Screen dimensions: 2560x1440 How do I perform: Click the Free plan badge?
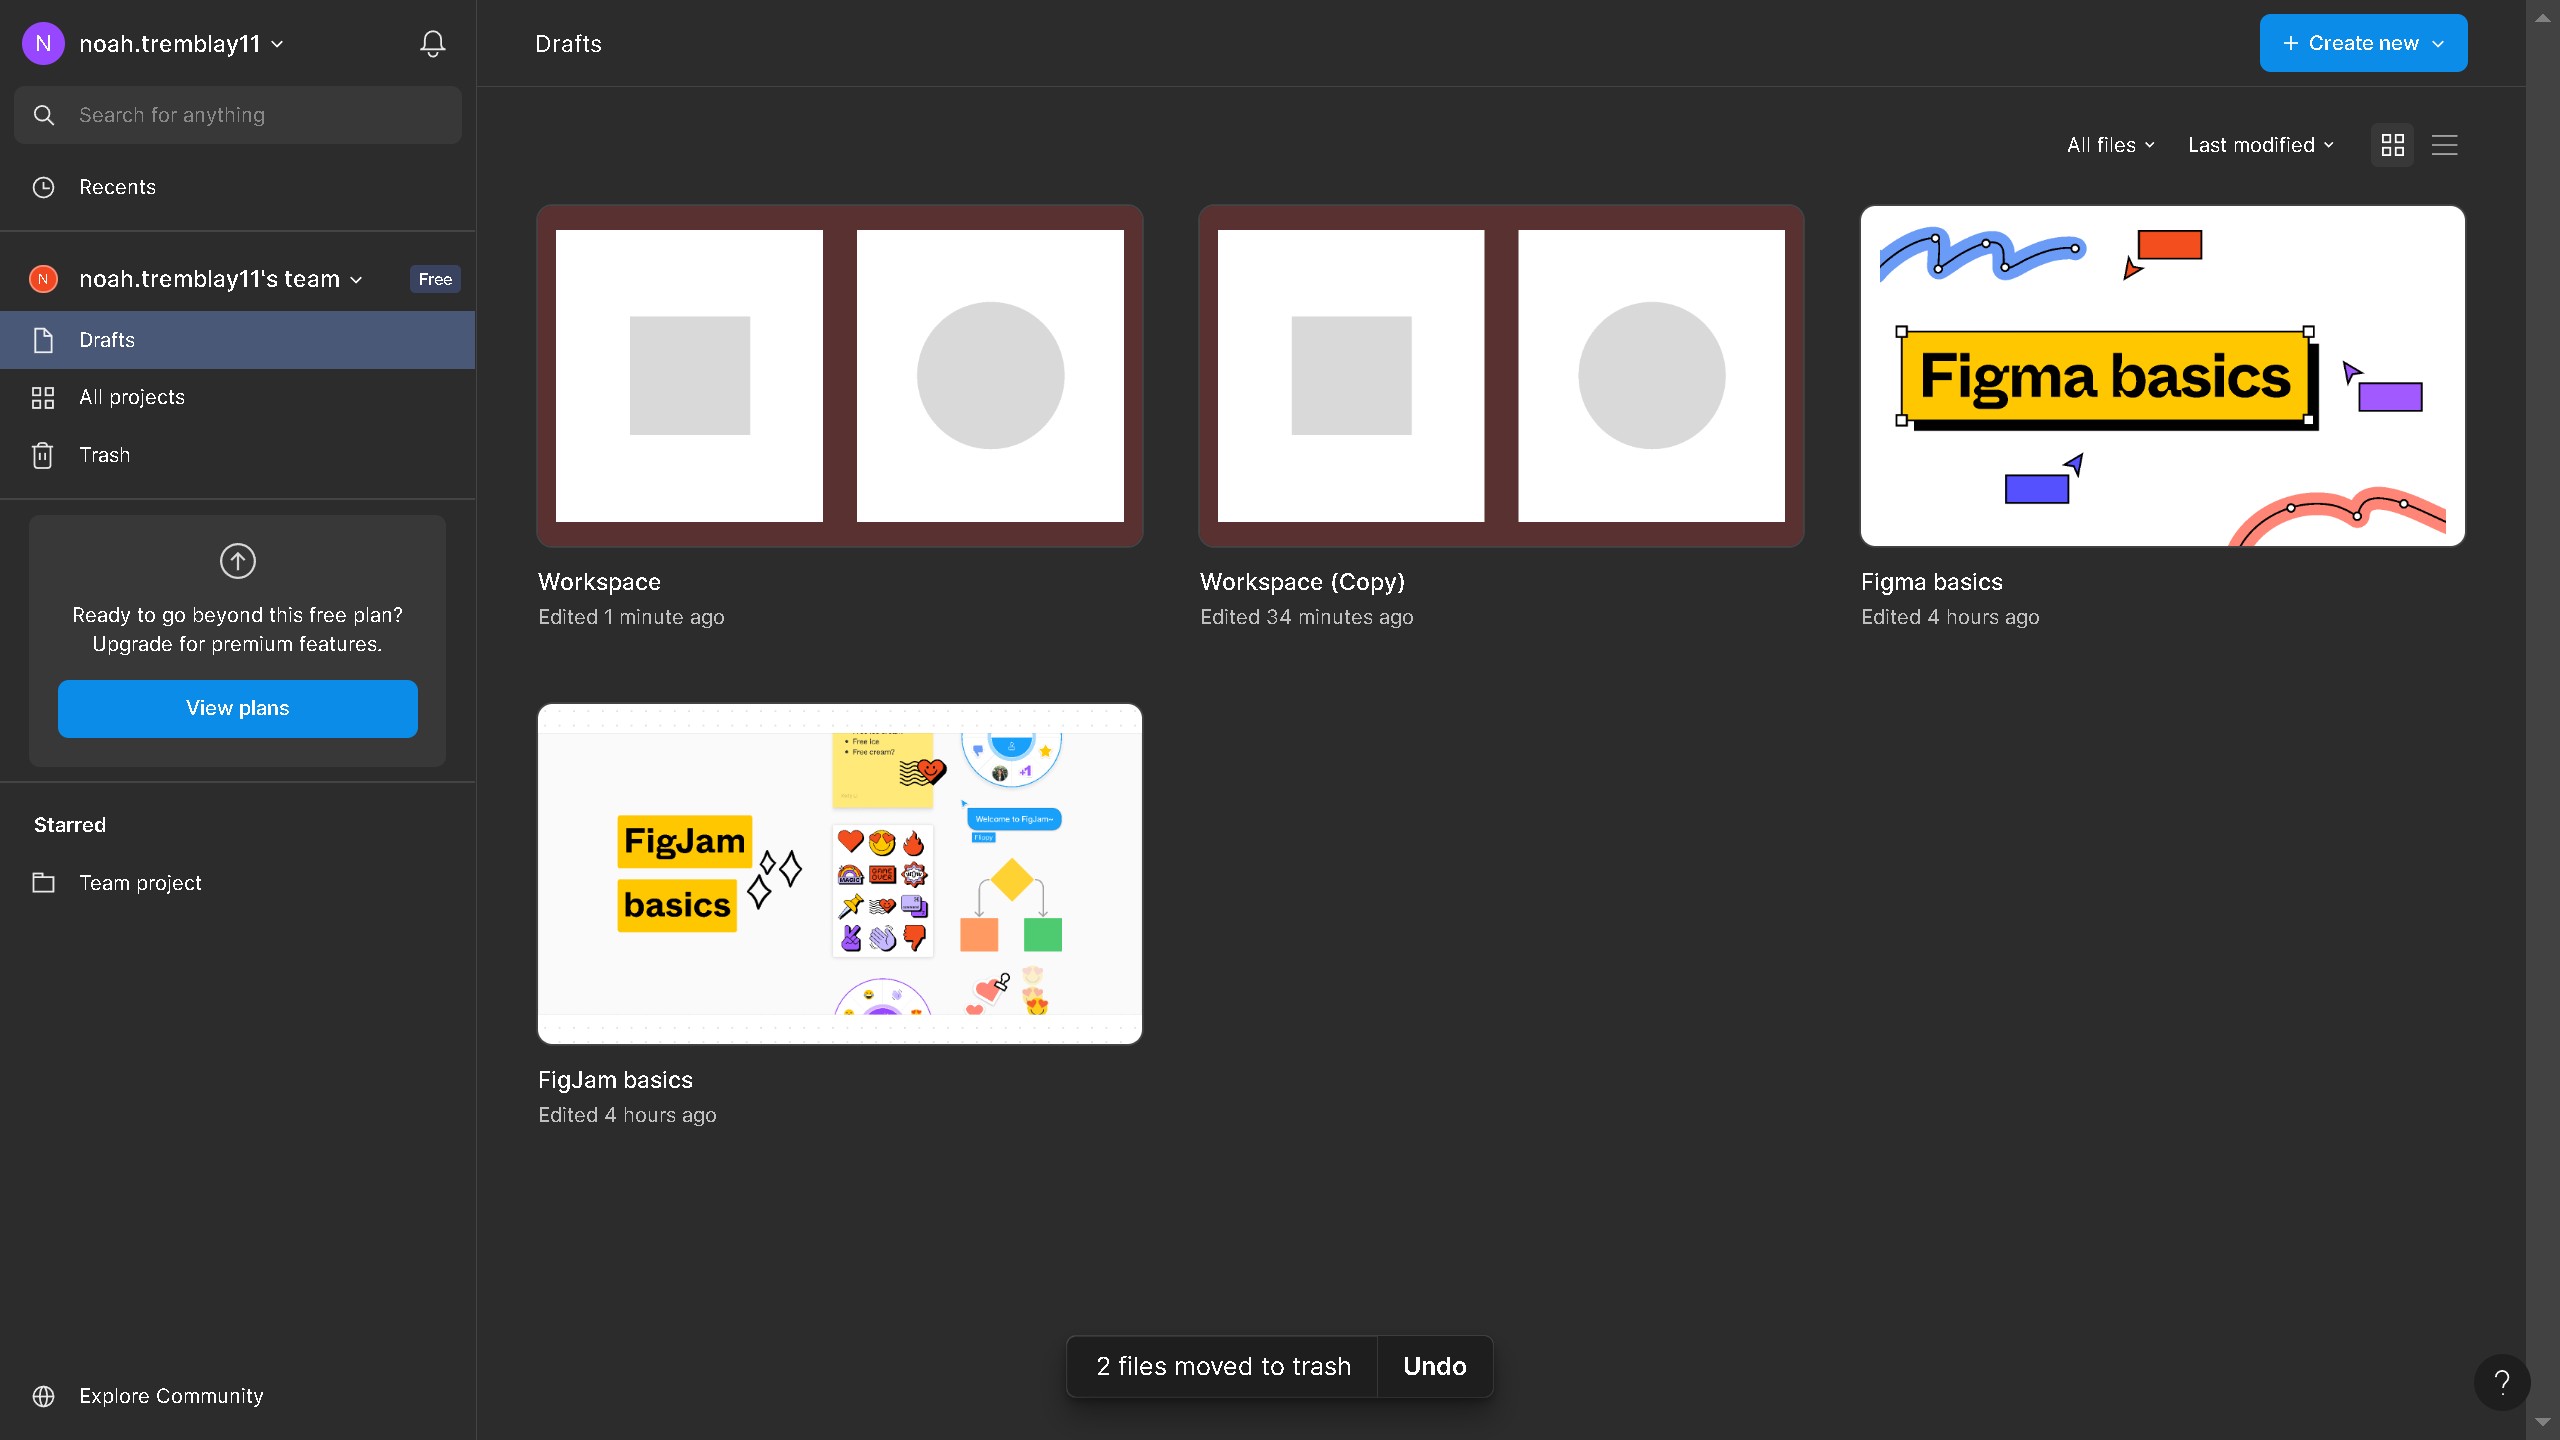click(434, 279)
